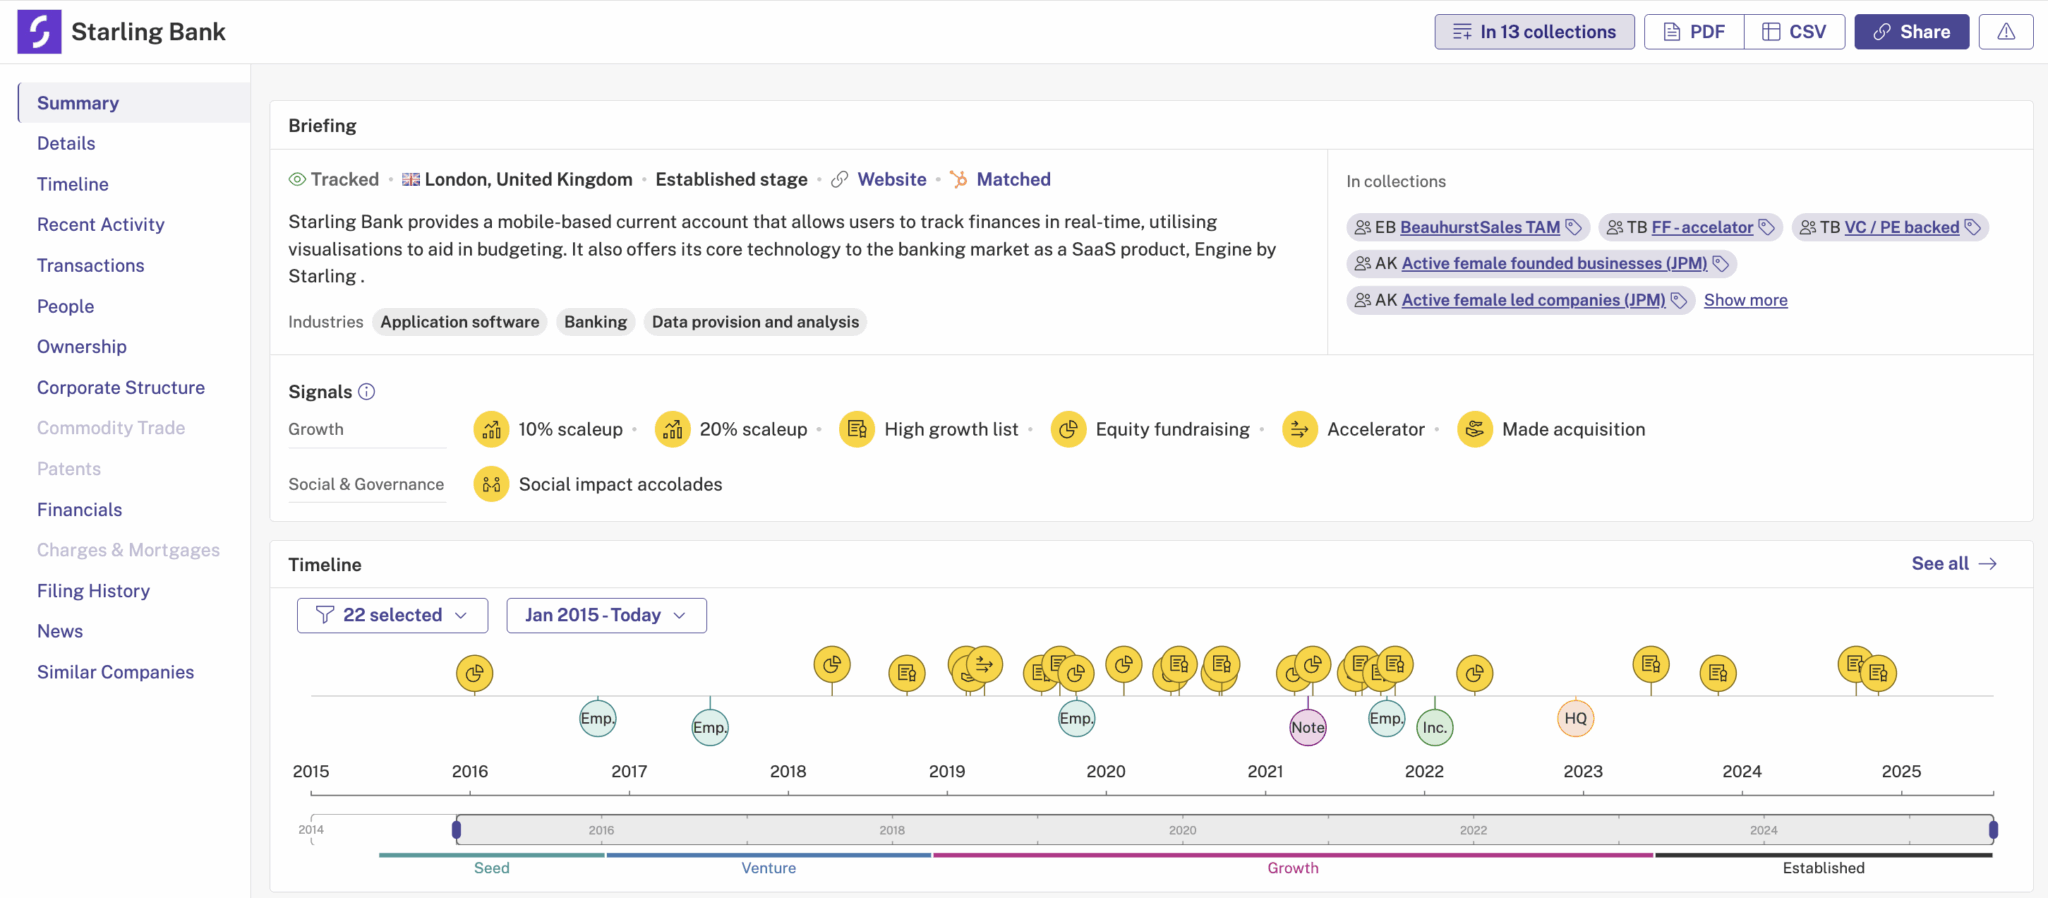2048x898 pixels.
Task: Click the warning triangle report icon
Action: tap(2005, 32)
